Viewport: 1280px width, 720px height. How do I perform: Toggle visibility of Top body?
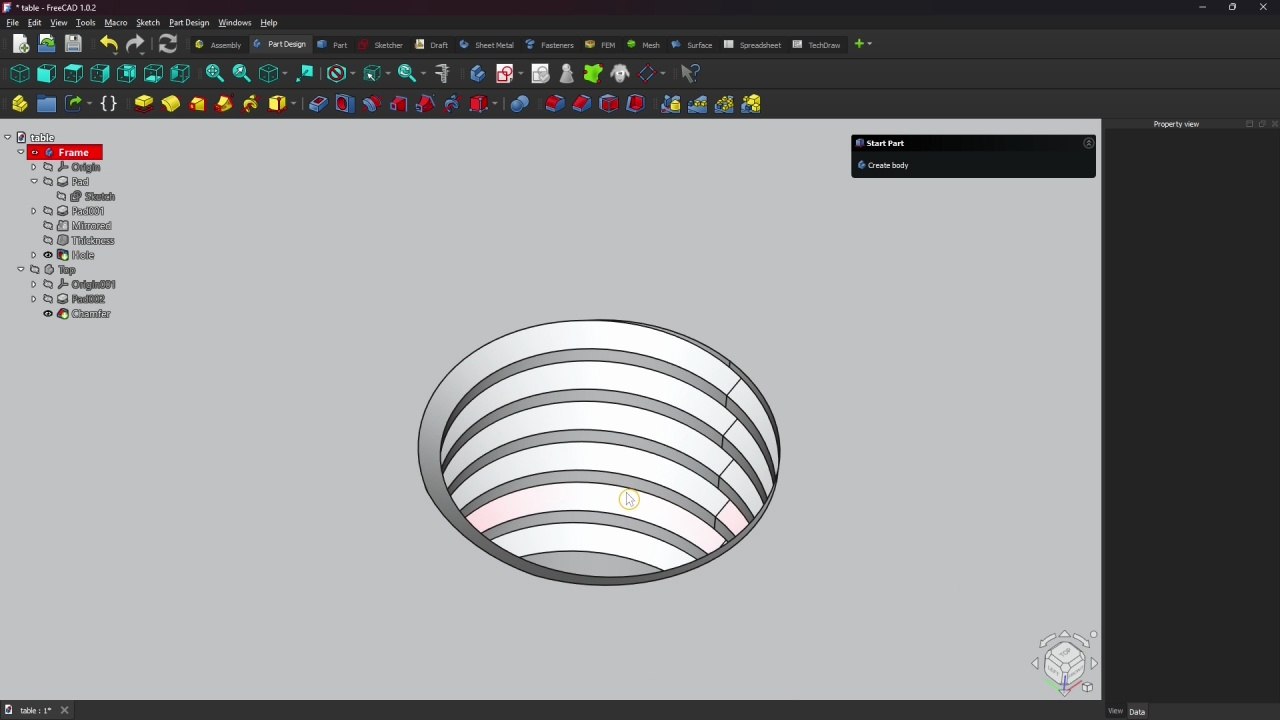pyautogui.click(x=35, y=270)
